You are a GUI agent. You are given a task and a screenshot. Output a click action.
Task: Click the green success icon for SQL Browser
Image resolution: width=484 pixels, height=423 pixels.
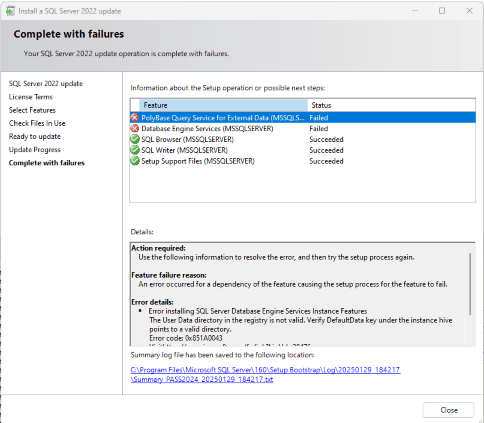[135, 139]
